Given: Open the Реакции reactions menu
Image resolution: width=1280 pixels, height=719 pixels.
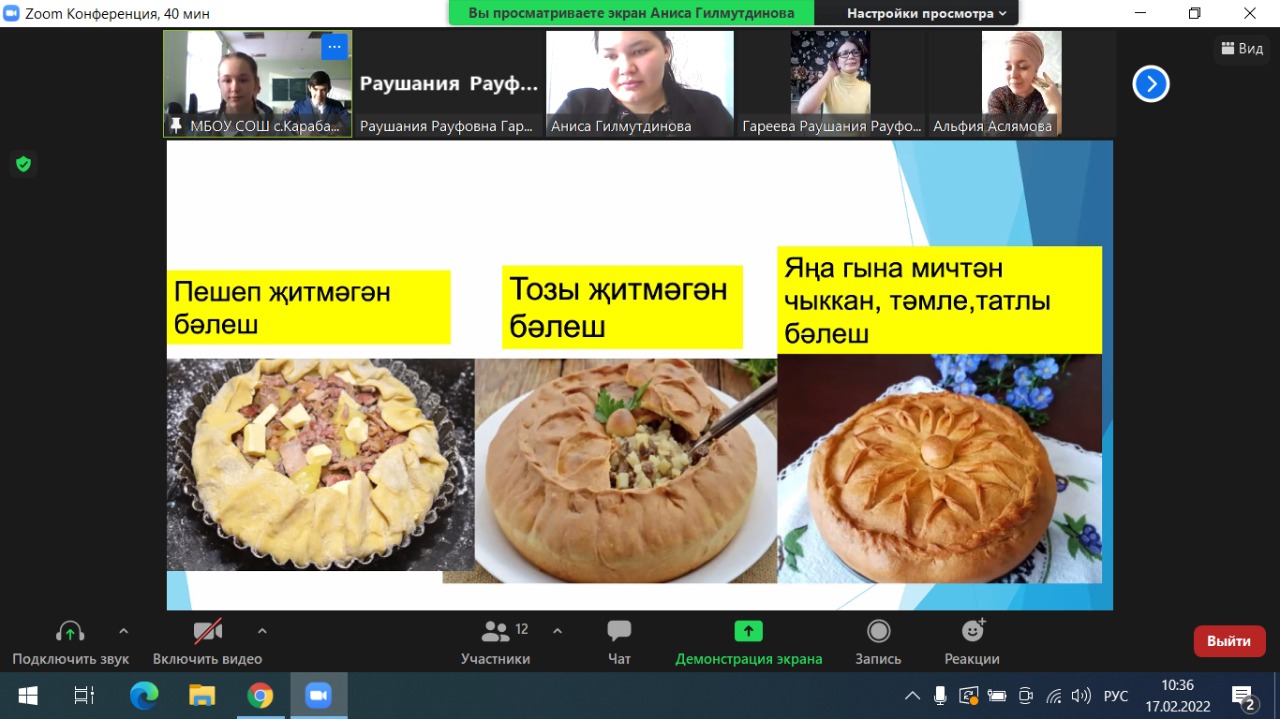Looking at the screenshot, I should [972, 642].
